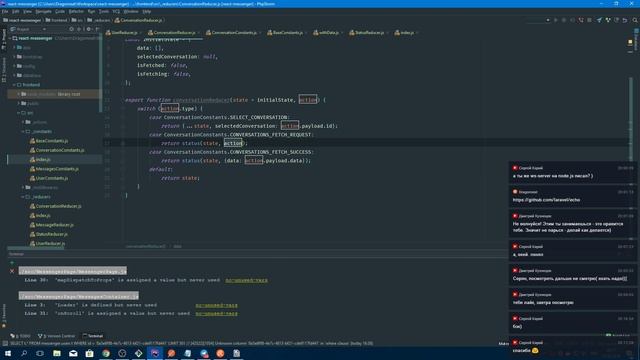This screenshot has height=360, width=640.
Task: Add a new terminal session with plus icon
Action: (12, 263)
